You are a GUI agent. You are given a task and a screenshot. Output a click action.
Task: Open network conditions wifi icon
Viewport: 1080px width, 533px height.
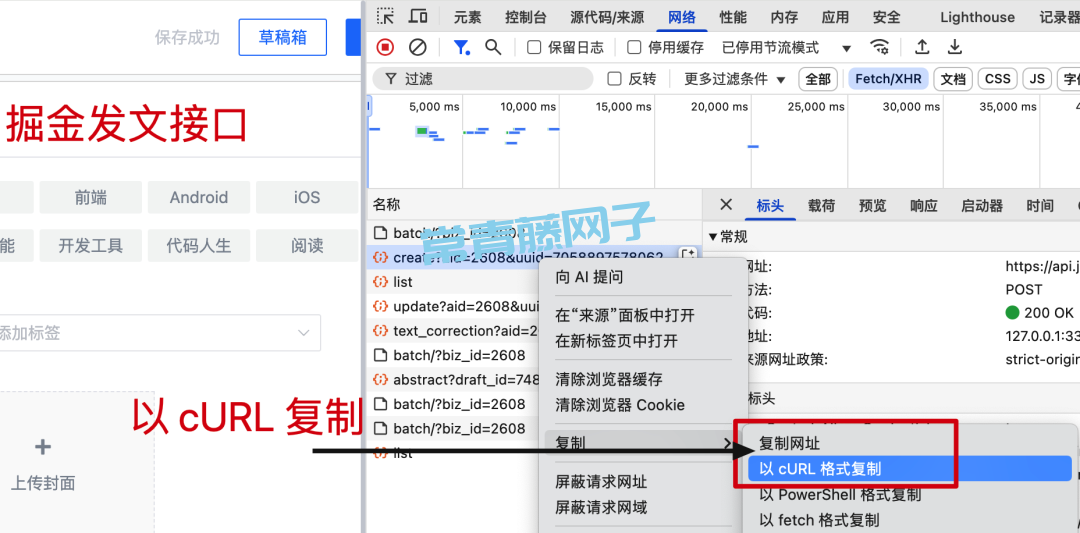tap(880, 47)
